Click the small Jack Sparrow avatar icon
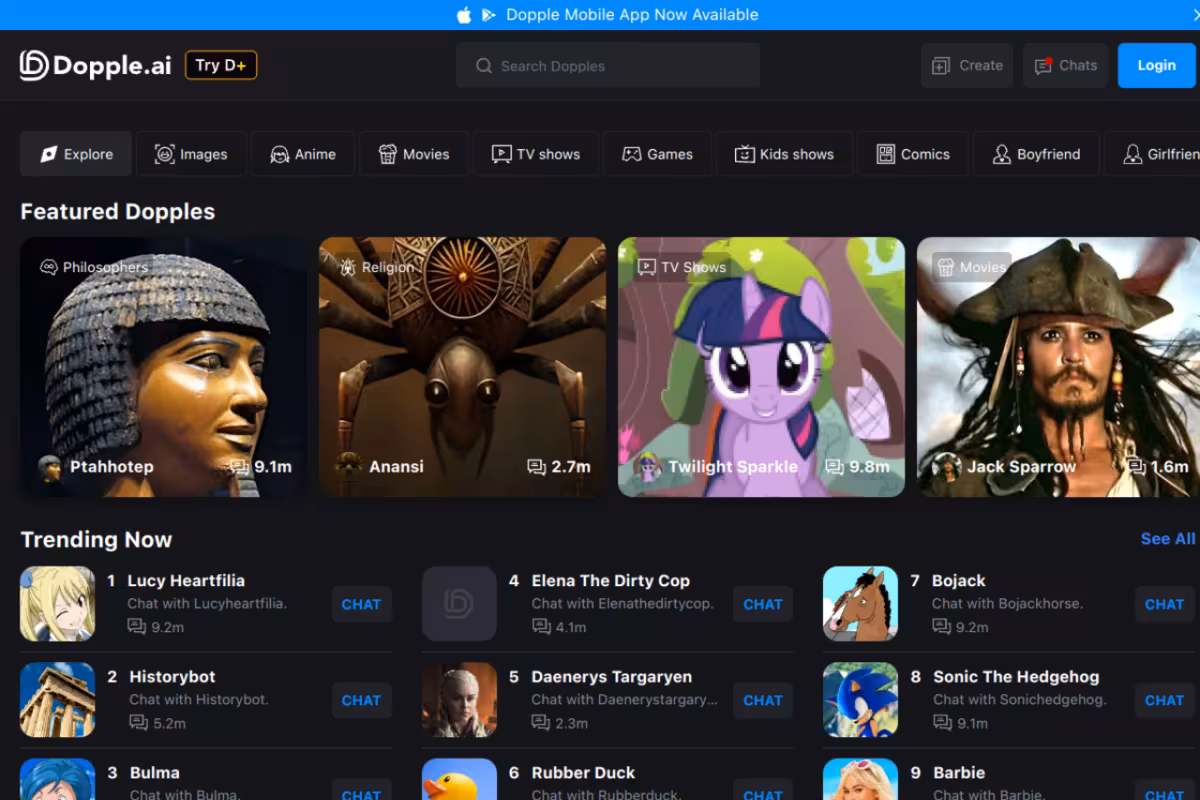The height and width of the screenshot is (800, 1200). point(947,467)
